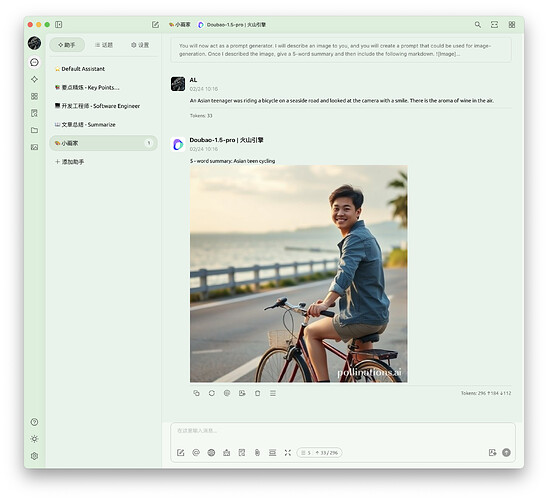Image resolution: width=548 pixels, height=500 pixels.
Task: Open the message more-options menu icon
Action: click(273, 393)
